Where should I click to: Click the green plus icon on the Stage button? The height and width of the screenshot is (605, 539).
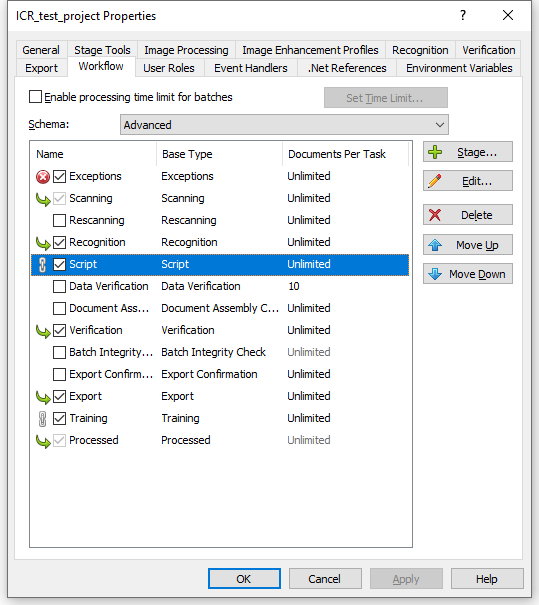tap(435, 152)
